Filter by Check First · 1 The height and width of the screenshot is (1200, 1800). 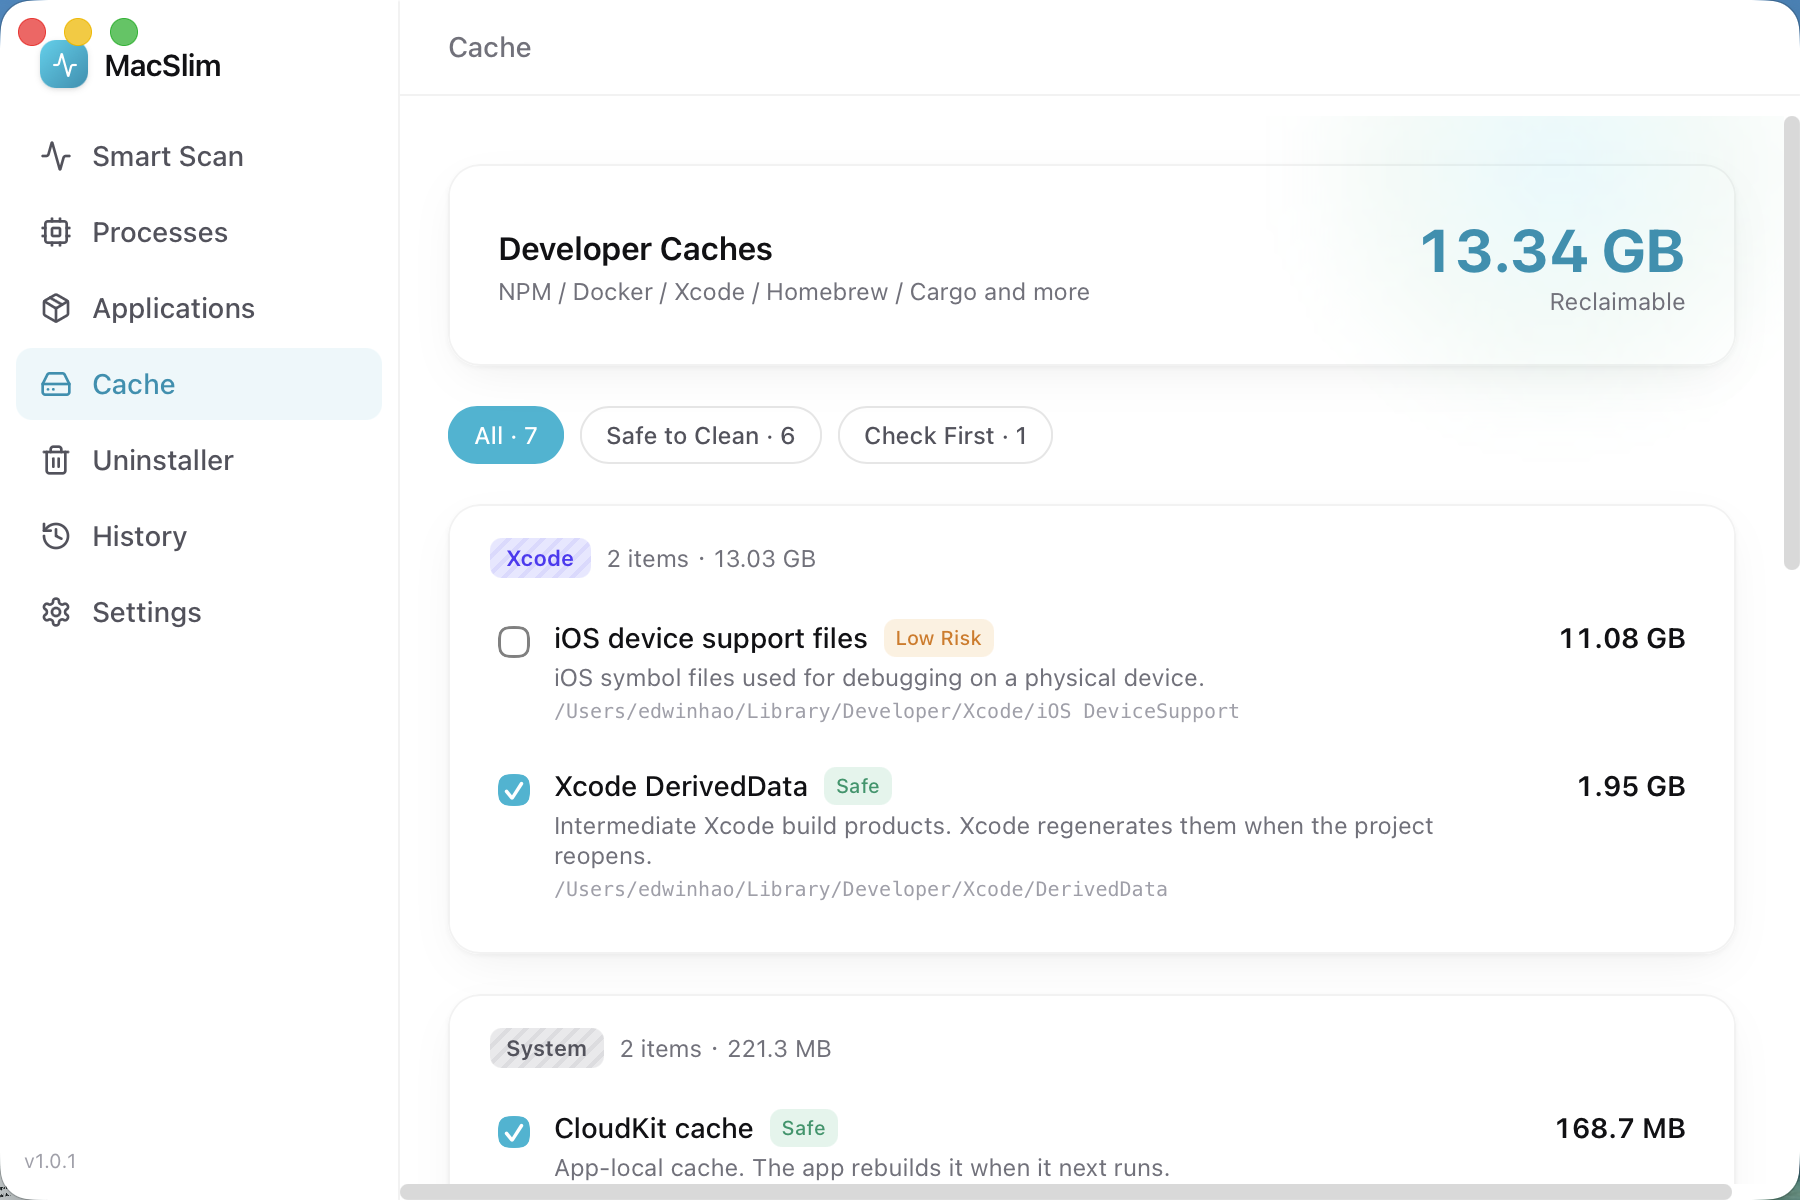click(x=945, y=435)
